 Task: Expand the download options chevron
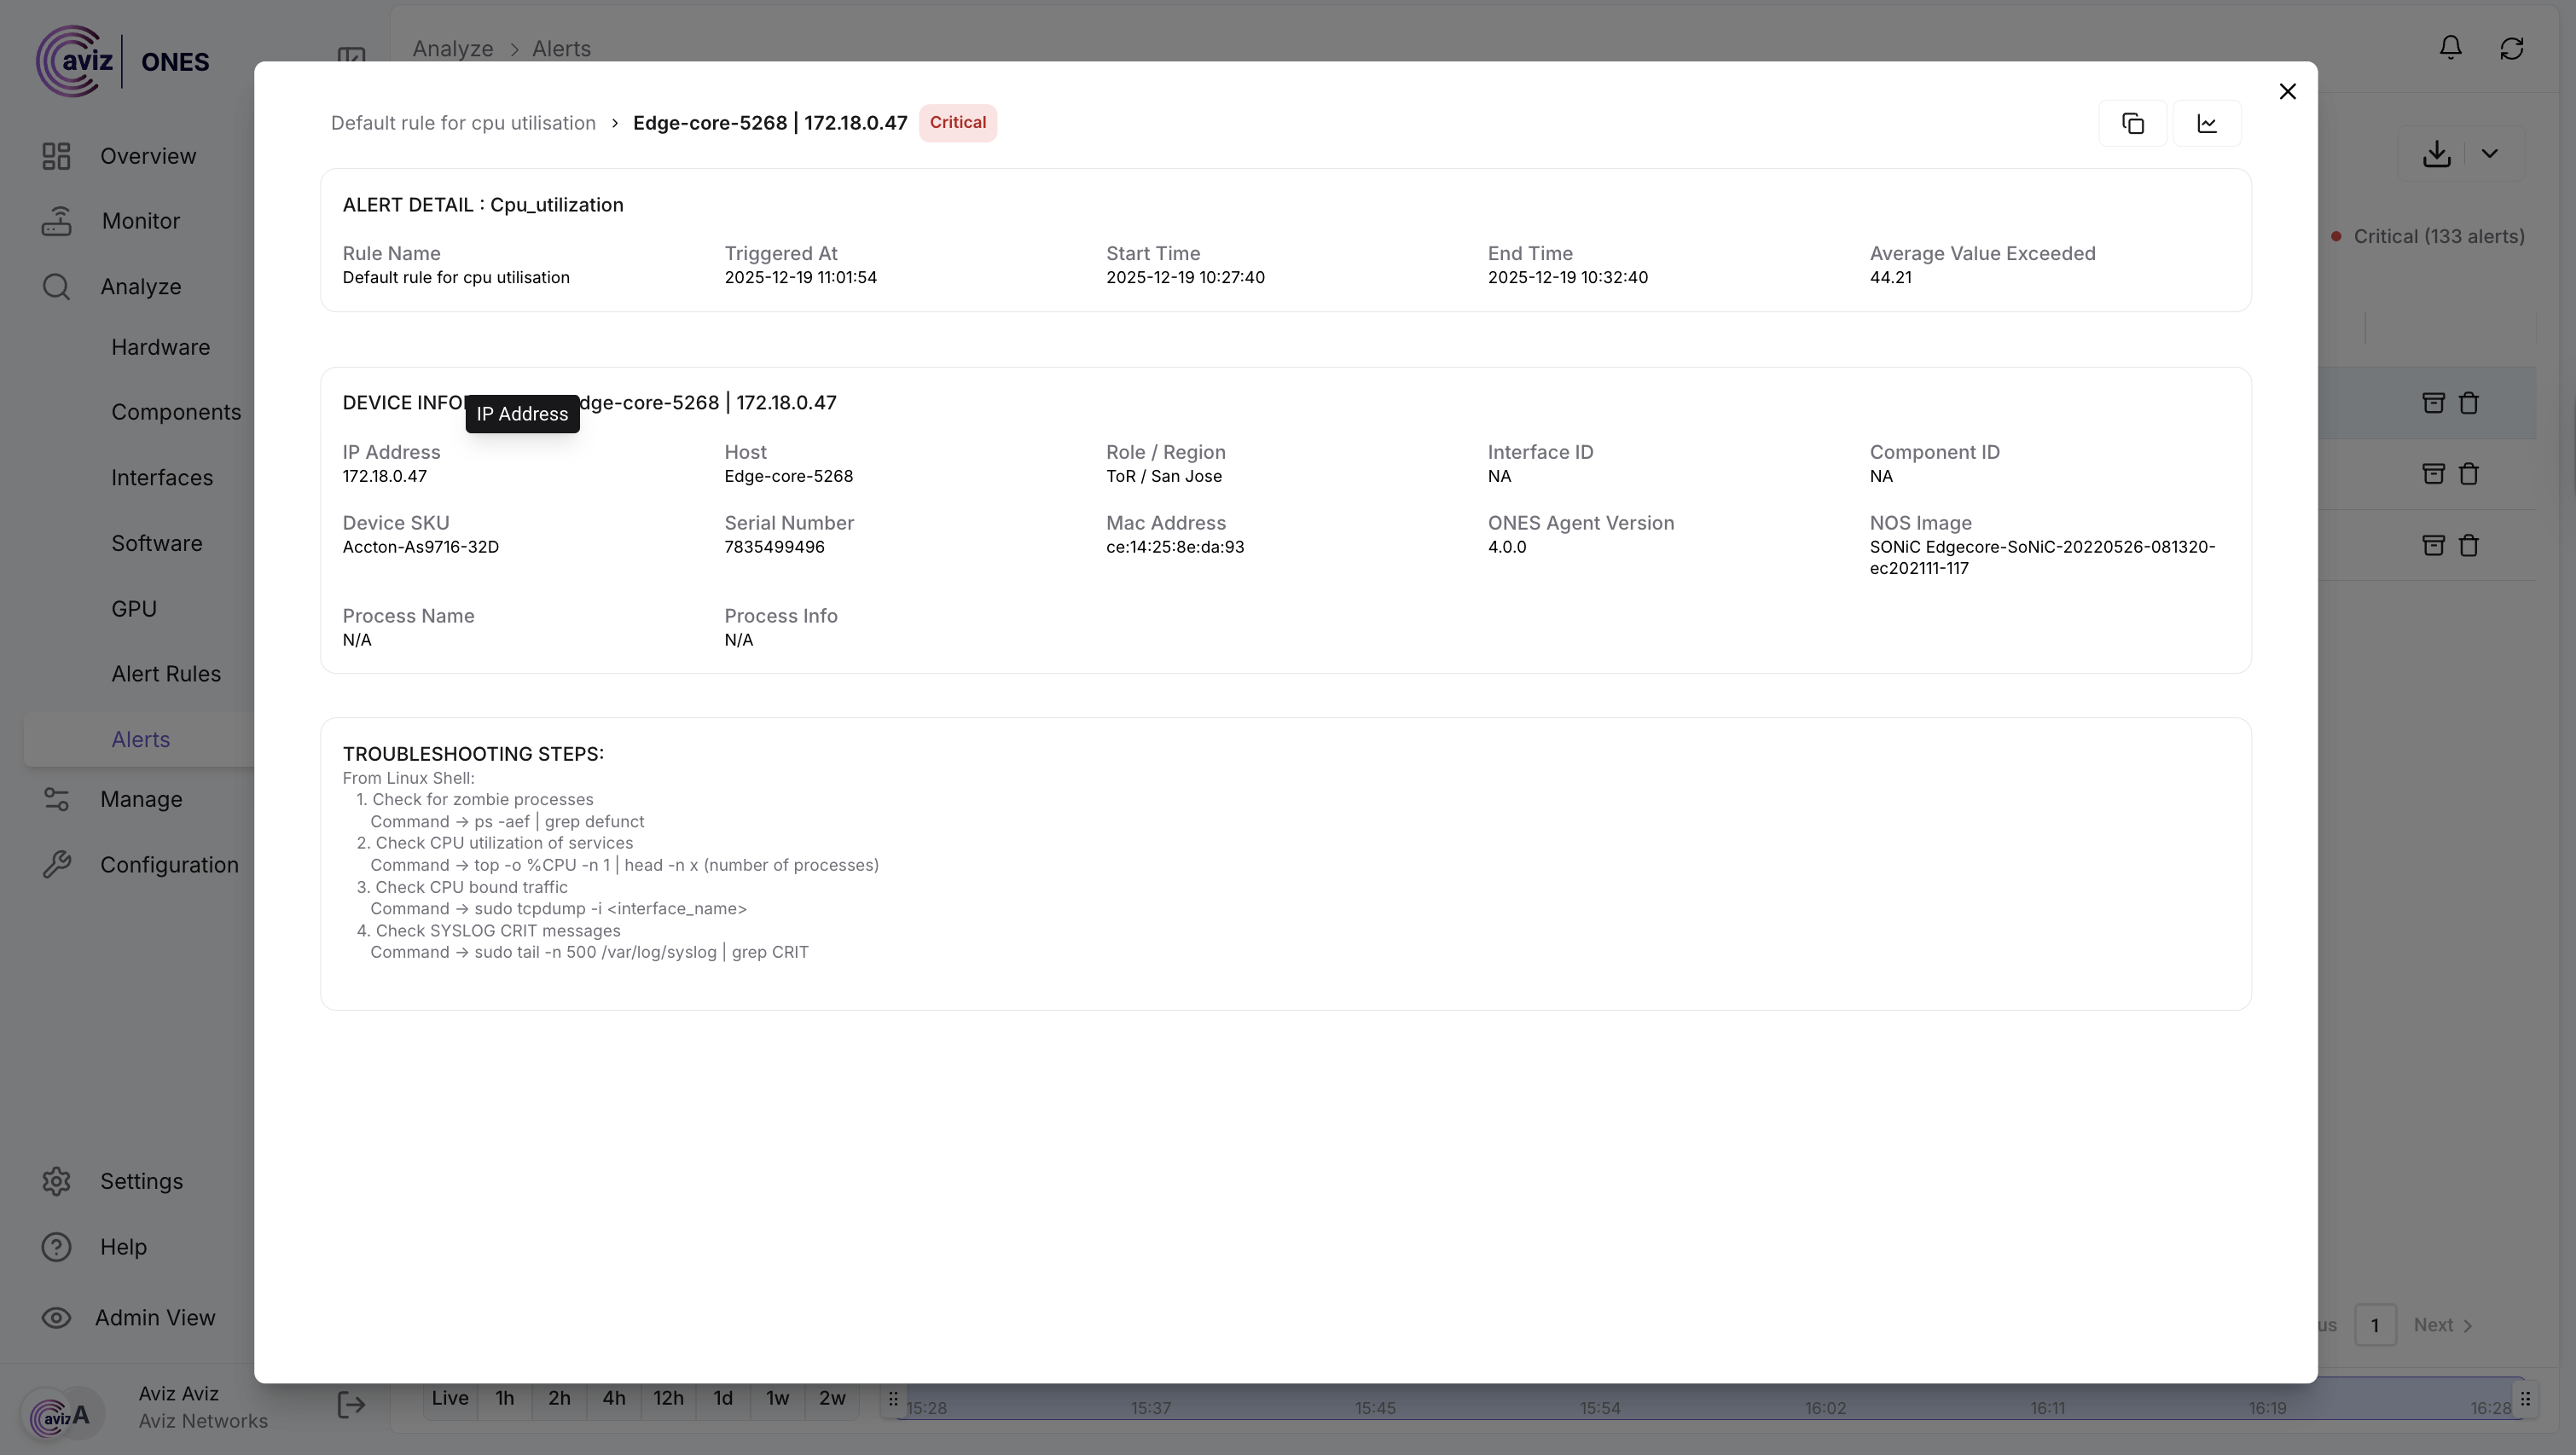2489,154
